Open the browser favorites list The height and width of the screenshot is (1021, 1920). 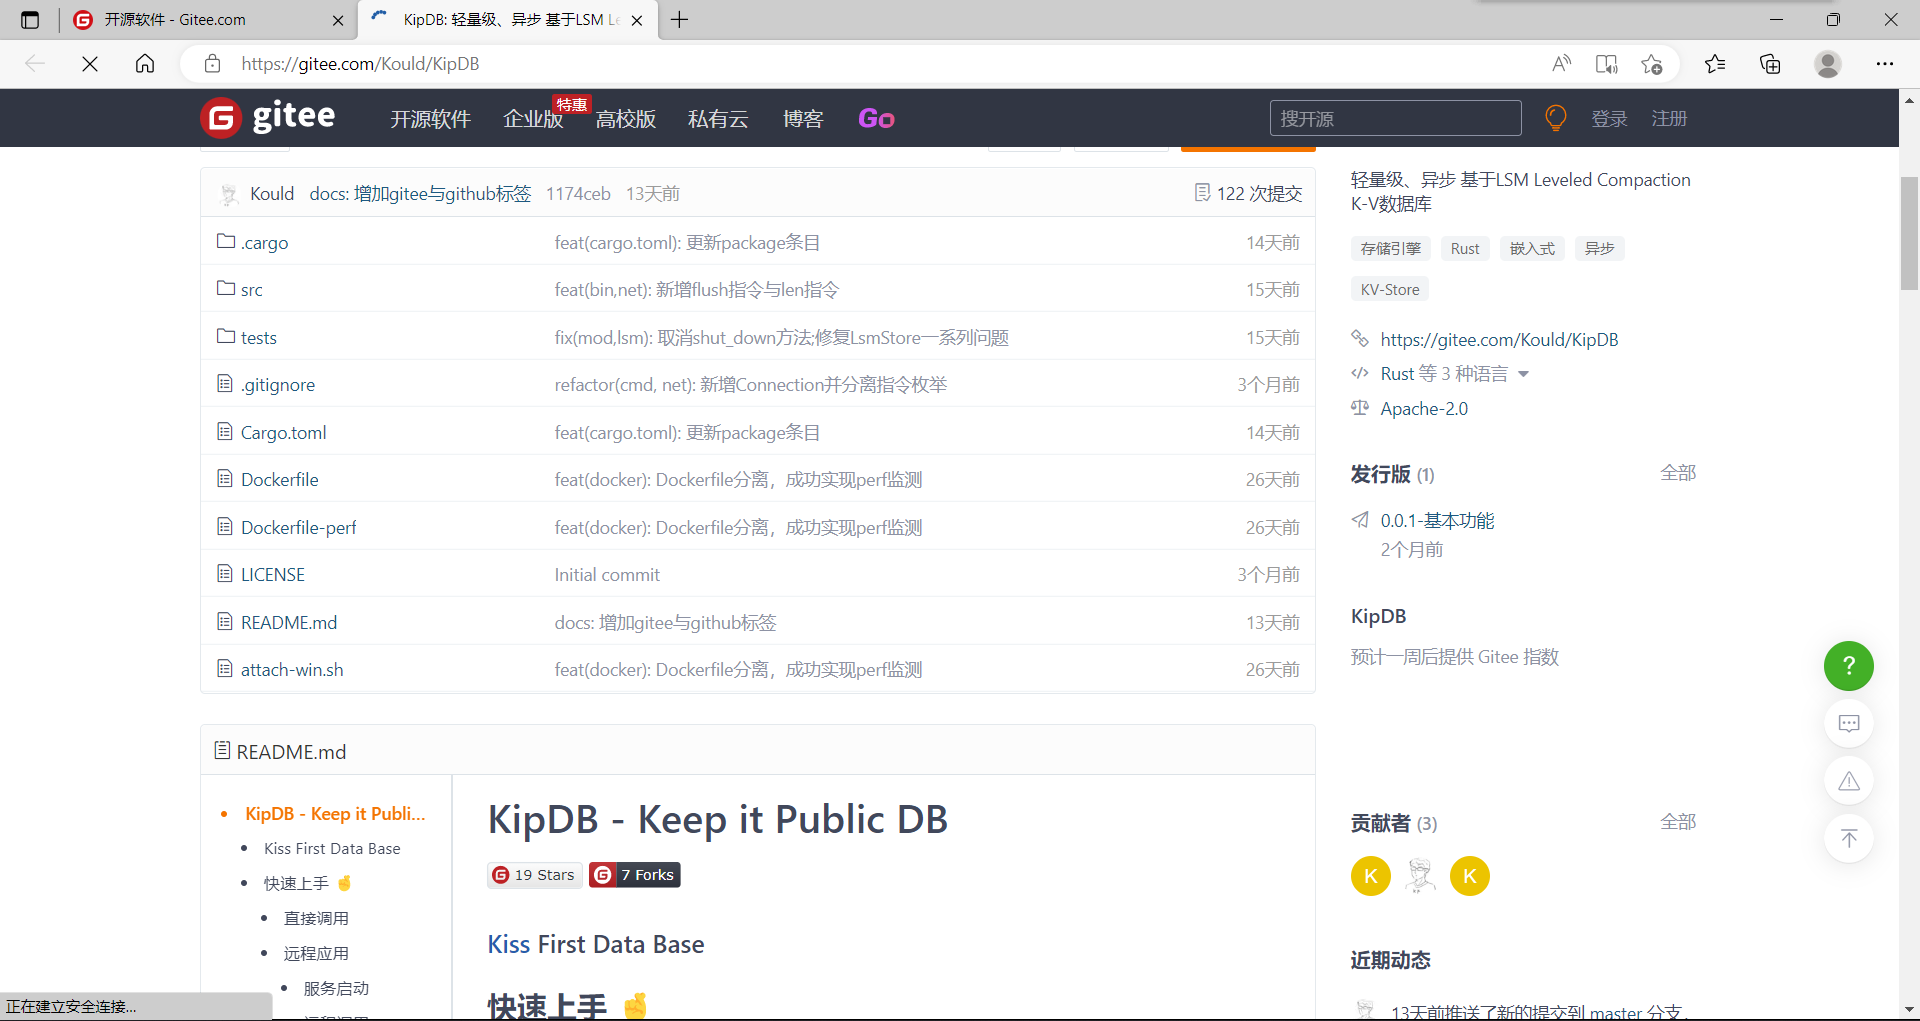[1715, 64]
